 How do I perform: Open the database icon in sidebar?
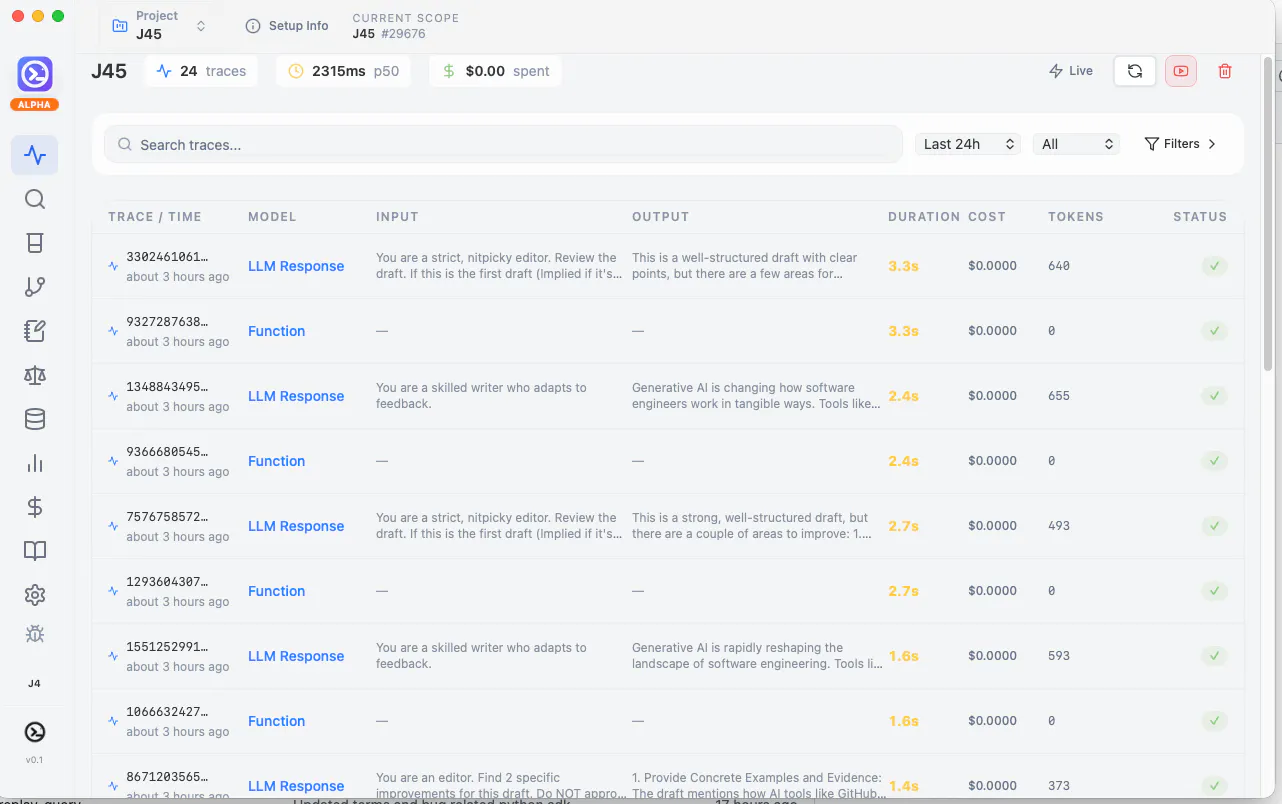35,419
